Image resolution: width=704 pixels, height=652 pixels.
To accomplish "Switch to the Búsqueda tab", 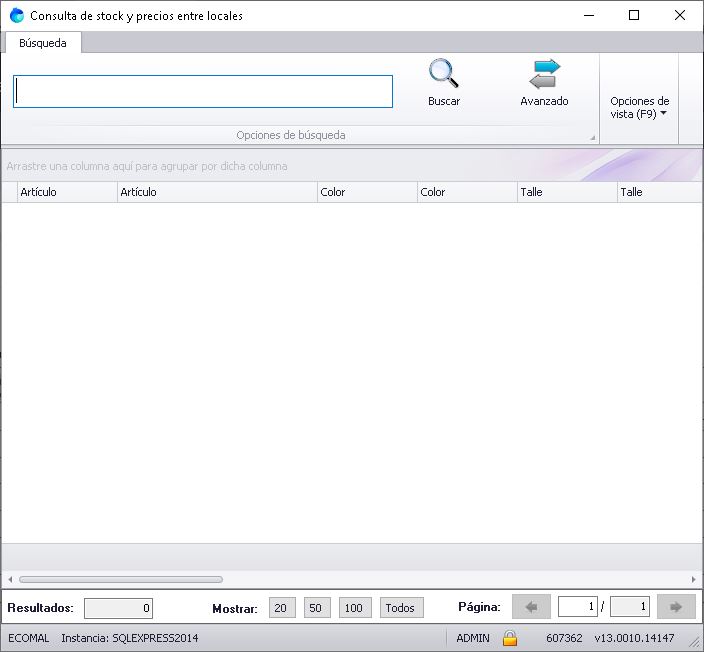I will click(x=43, y=43).
